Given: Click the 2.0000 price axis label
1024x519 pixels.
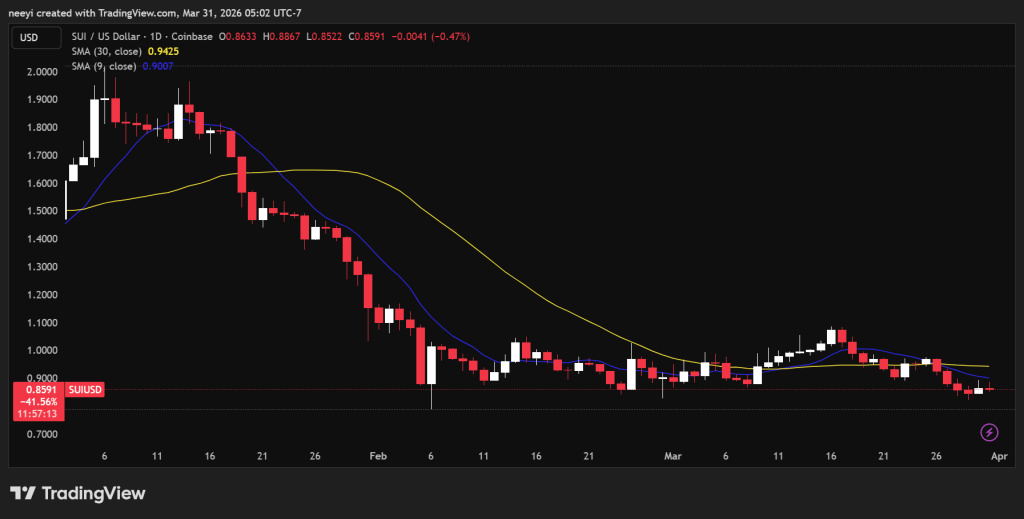Looking at the screenshot, I should 42,72.
